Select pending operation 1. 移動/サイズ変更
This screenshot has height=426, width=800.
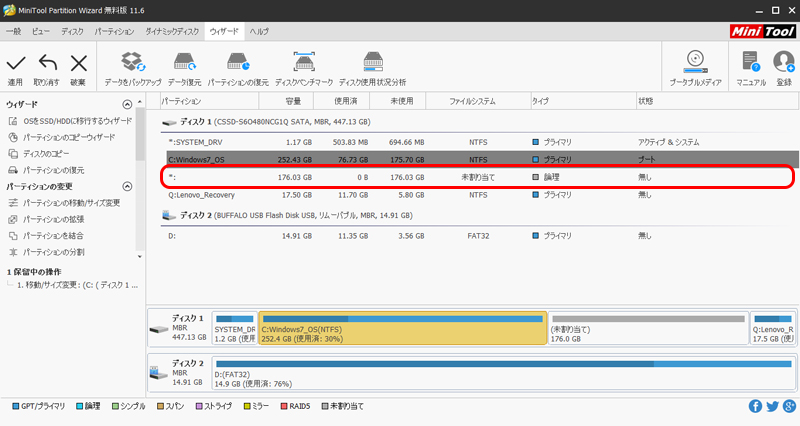coord(77,285)
